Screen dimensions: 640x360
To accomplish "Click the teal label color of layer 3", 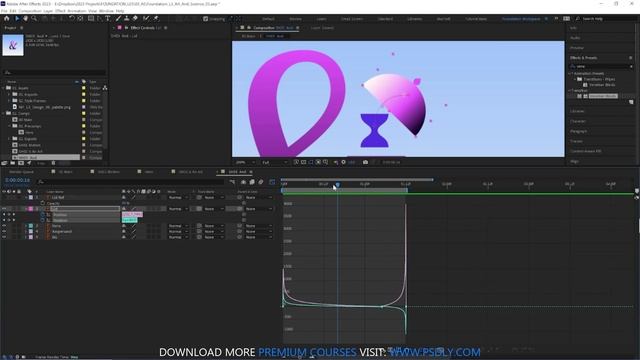I will [31, 226].
